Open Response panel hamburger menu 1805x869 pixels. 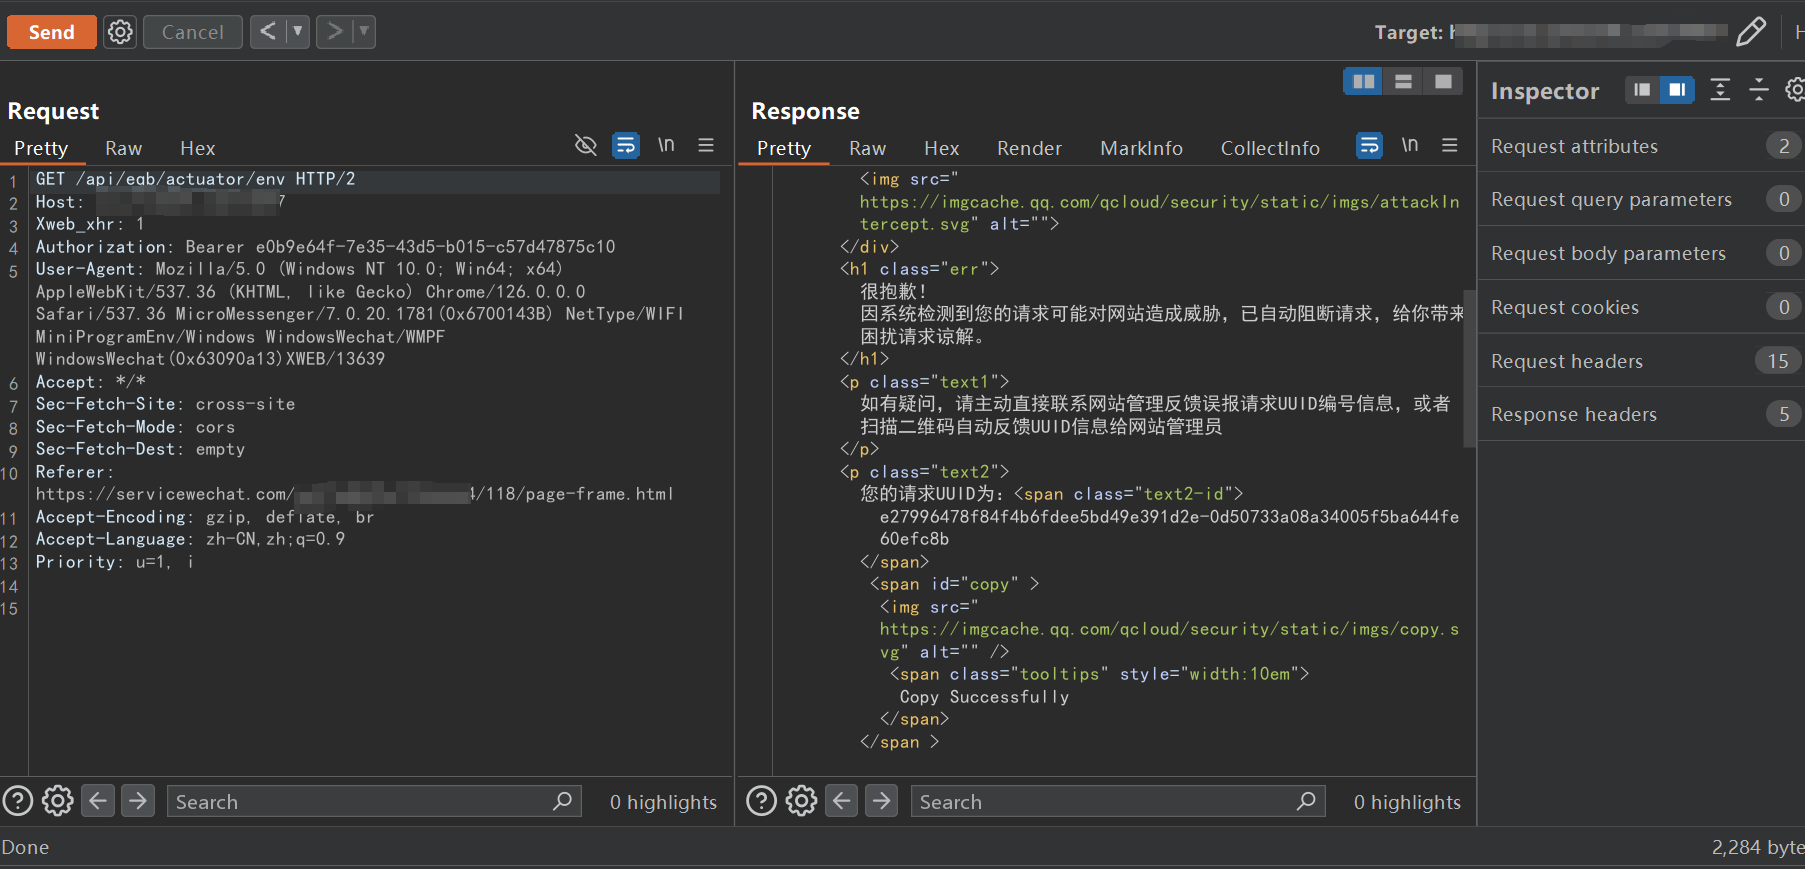tap(1450, 145)
